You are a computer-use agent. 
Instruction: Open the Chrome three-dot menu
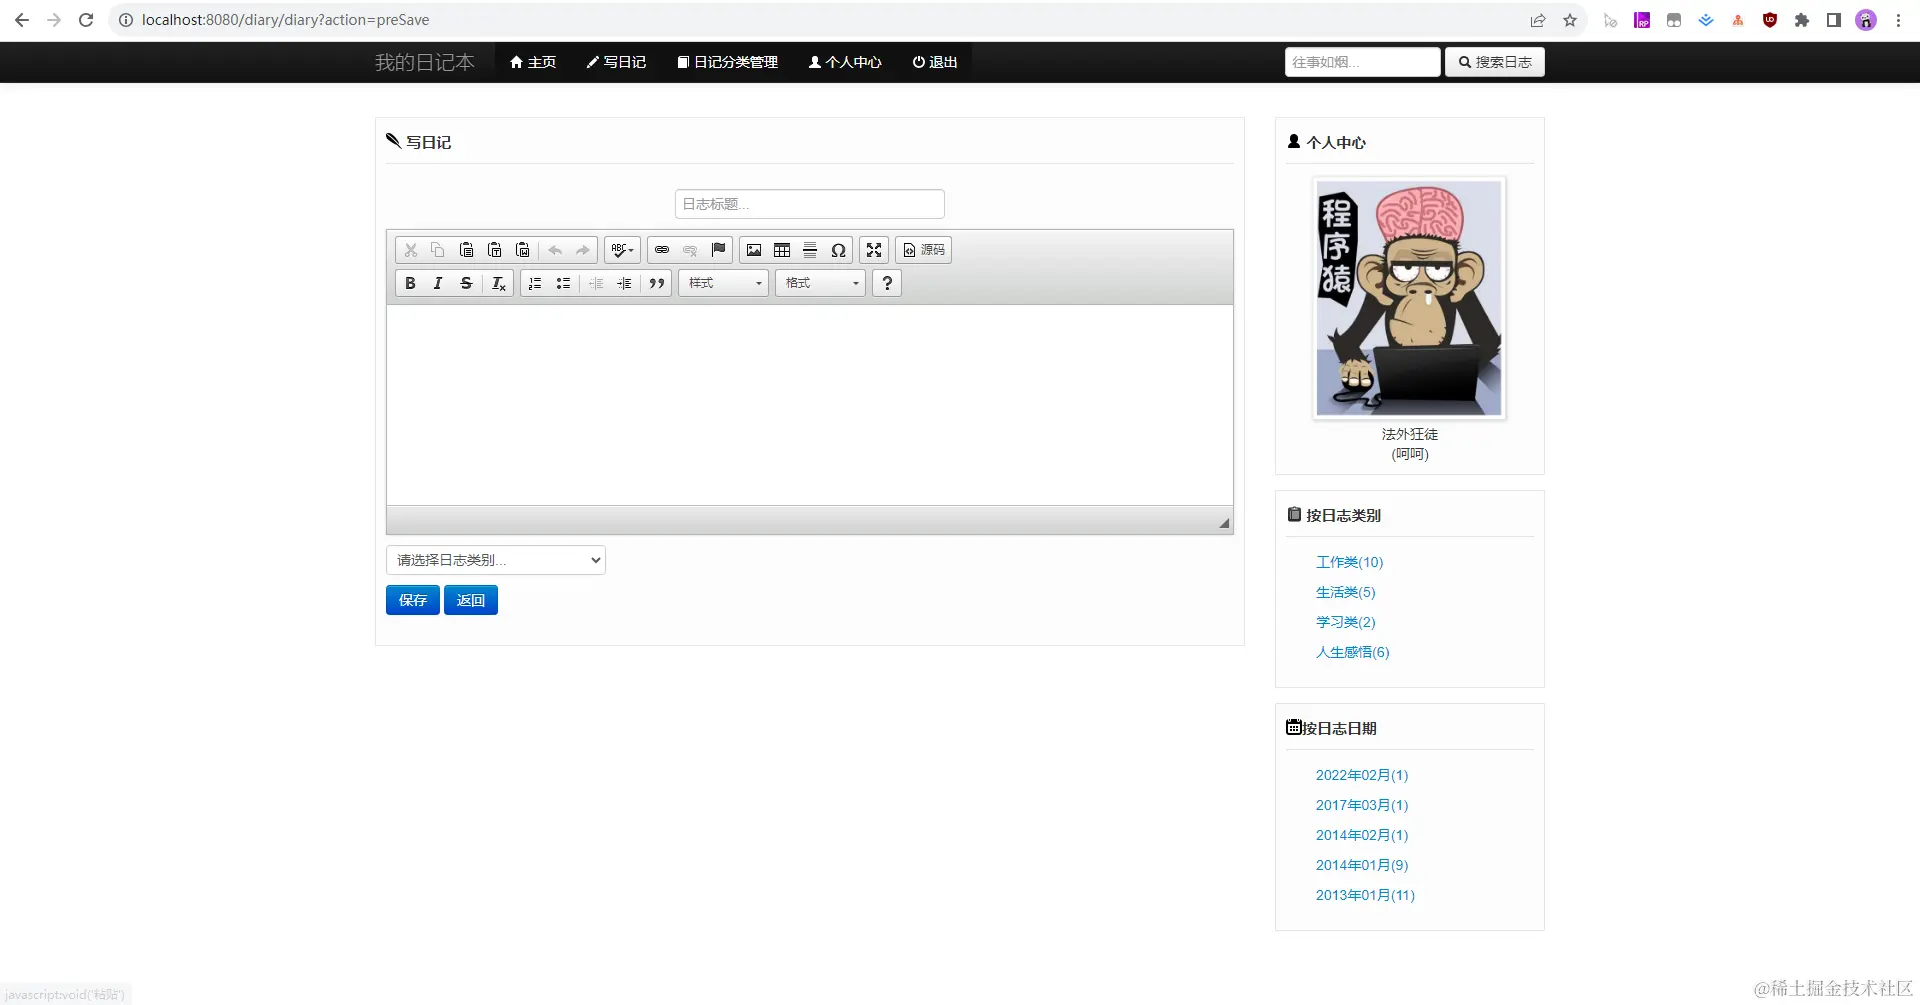coord(1898,20)
